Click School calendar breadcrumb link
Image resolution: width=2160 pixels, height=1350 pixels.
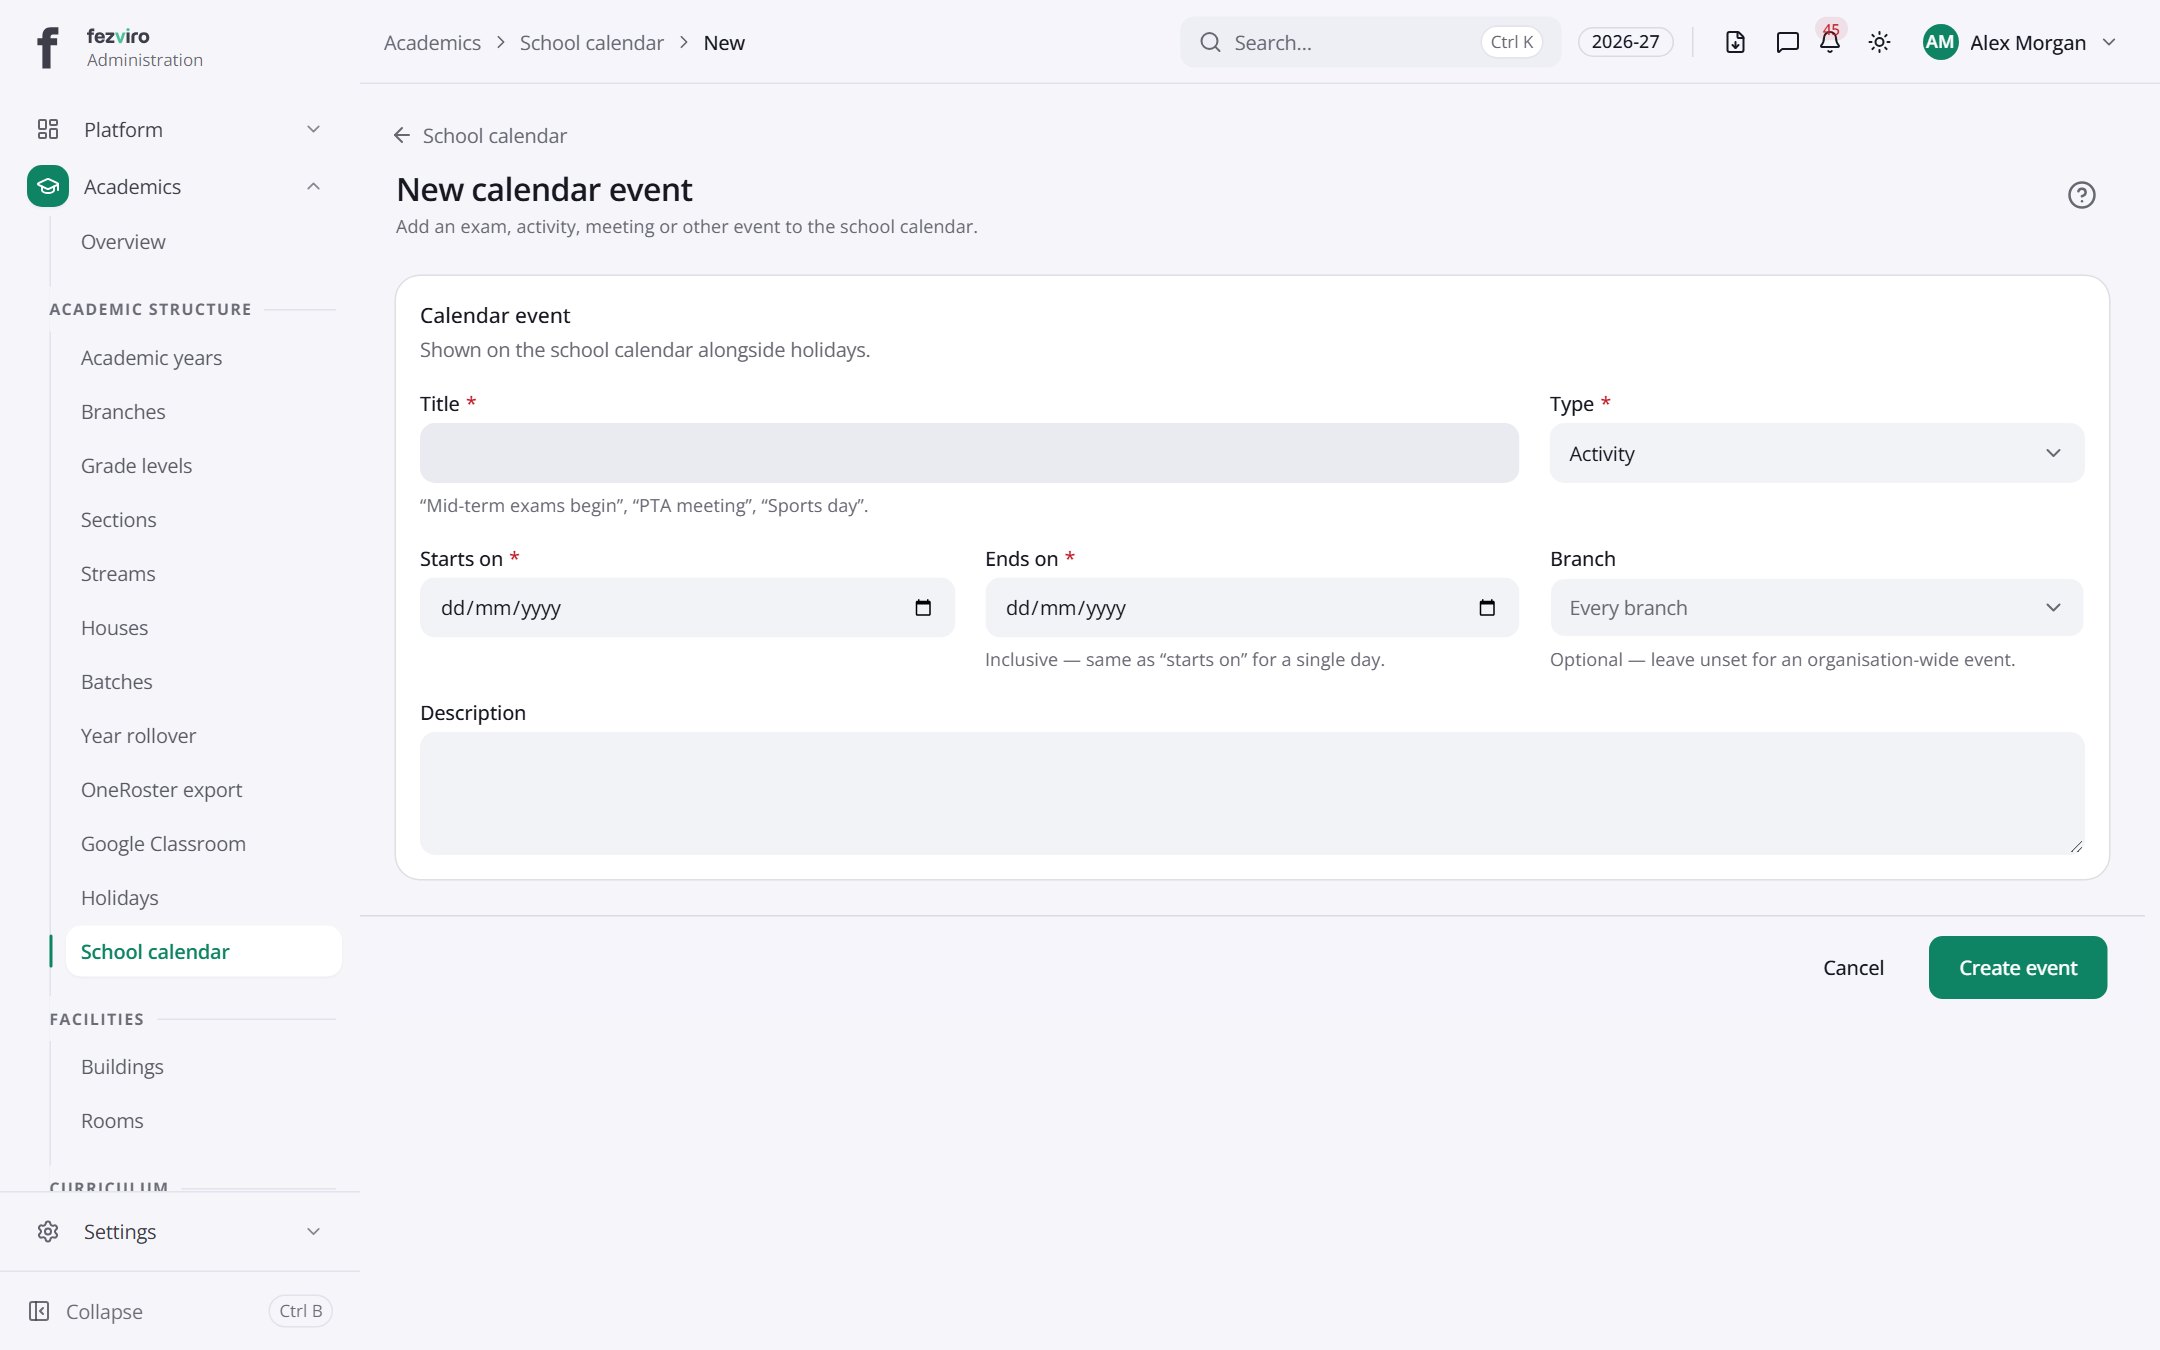click(x=591, y=42)
